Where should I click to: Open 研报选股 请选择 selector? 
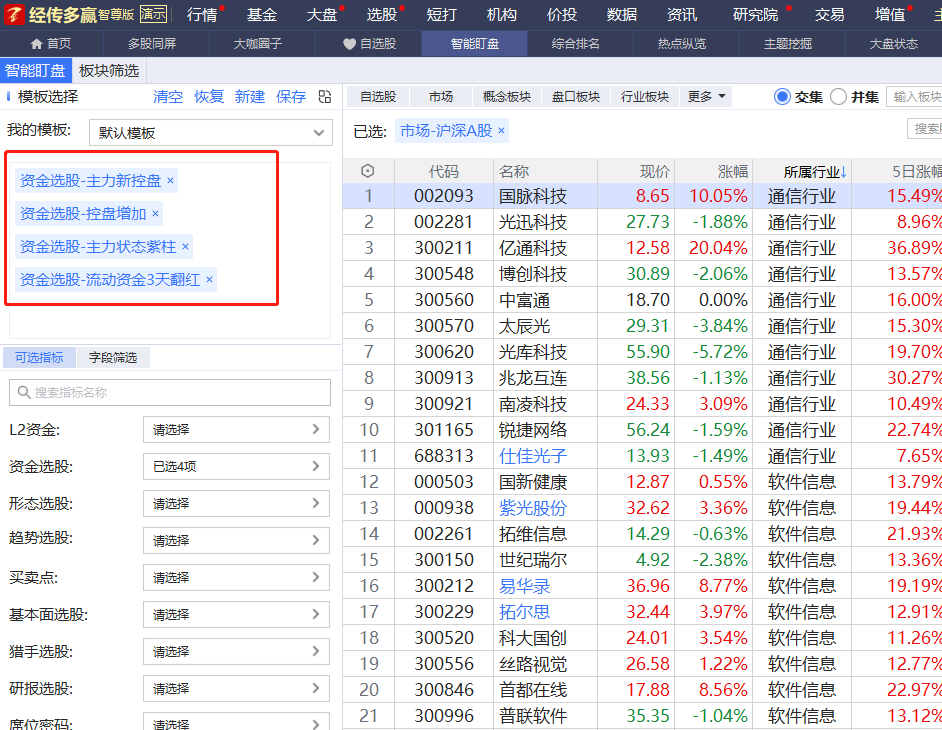(236, 689)
